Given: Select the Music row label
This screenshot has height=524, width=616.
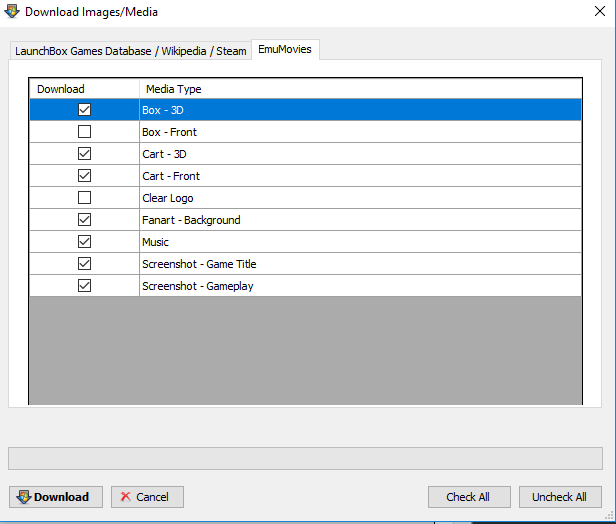Looking at the screenshot, I should 156,242.
